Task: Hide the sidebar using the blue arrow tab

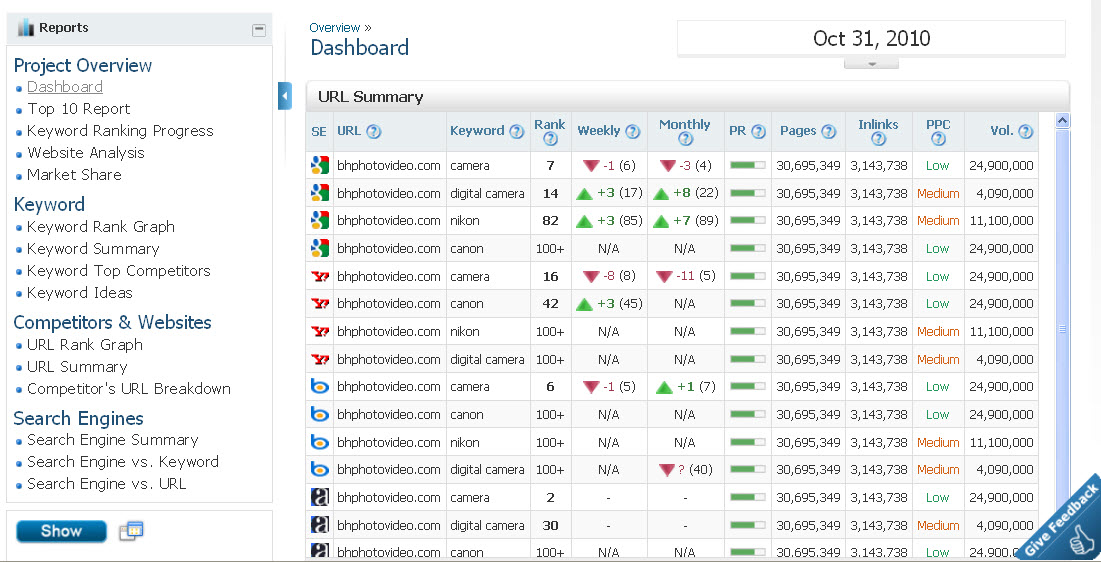Action: [x=285, y=96]
